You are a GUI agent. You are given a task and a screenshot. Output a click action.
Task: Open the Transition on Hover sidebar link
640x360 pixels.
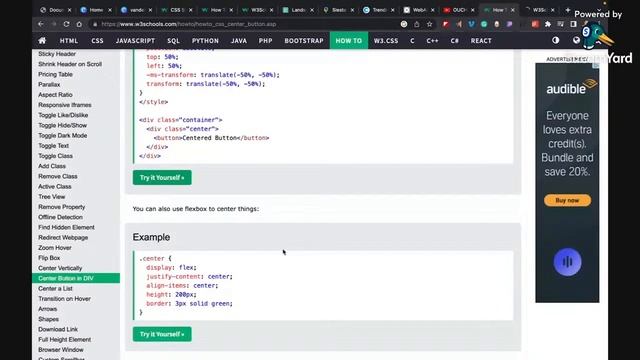coord(64,299)
